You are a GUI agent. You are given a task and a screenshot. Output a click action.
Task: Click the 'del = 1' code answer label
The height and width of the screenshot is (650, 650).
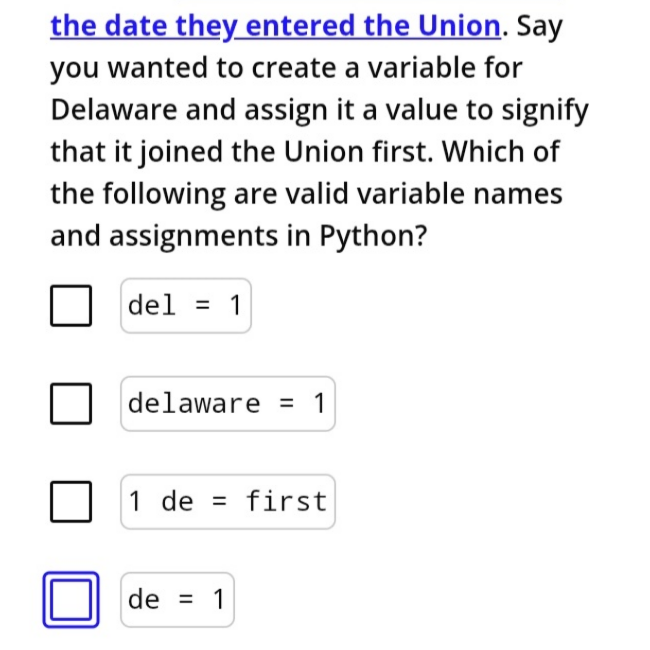click(x=186, y=306)
